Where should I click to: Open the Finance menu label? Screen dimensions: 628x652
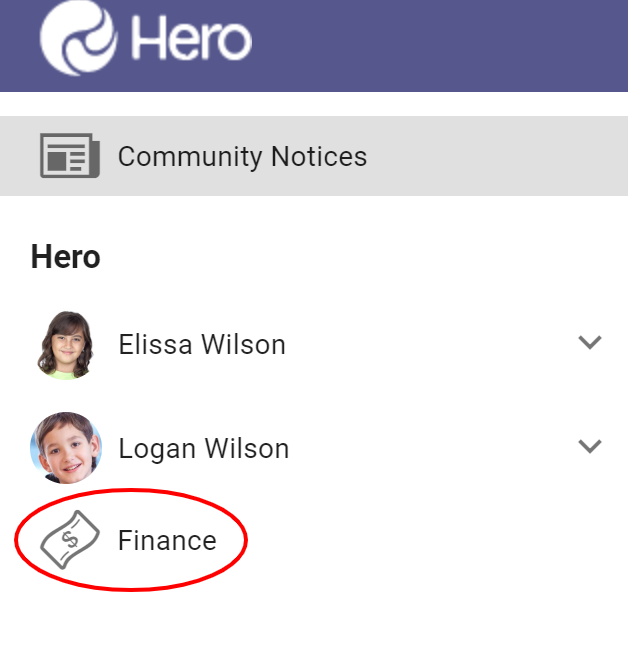coord(167,541)
